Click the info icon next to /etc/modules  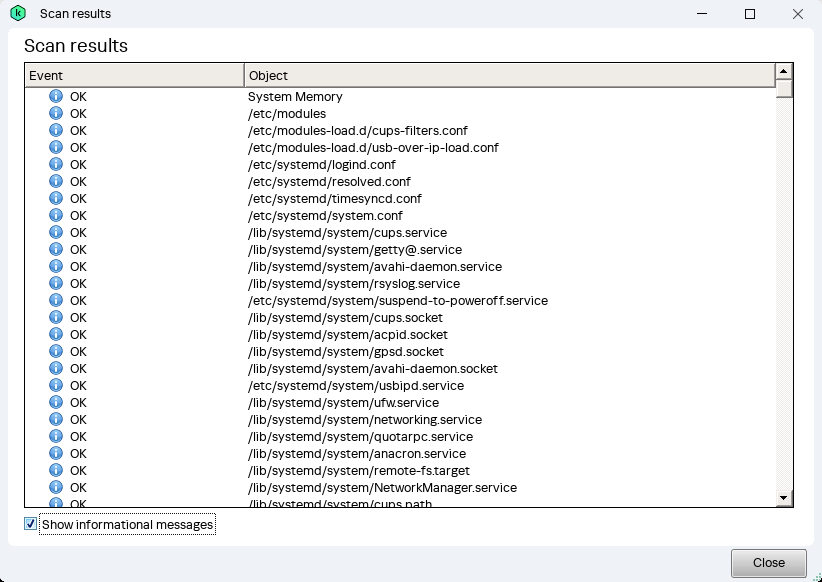point(55,113)
